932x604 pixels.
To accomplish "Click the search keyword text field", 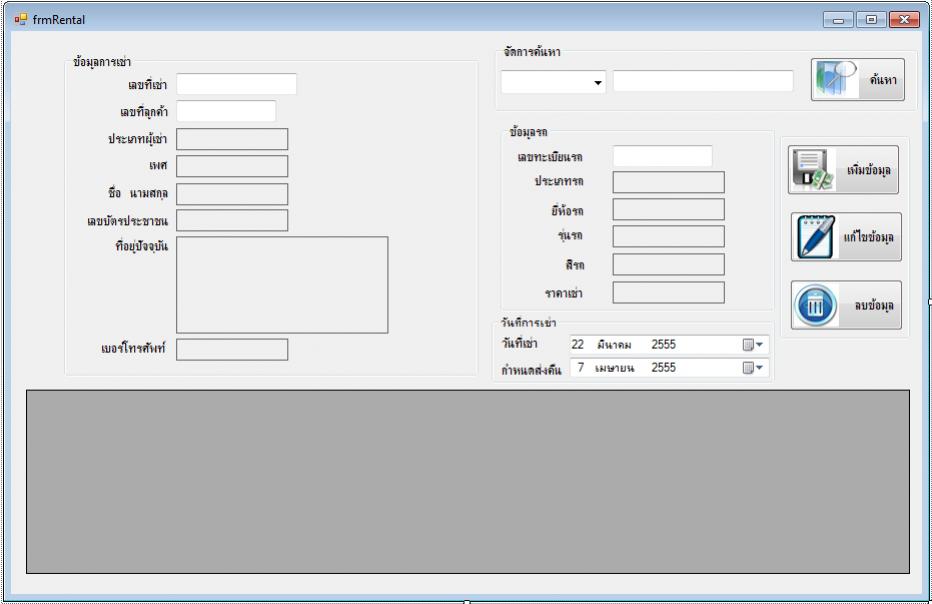I will [x=703, y=81].
